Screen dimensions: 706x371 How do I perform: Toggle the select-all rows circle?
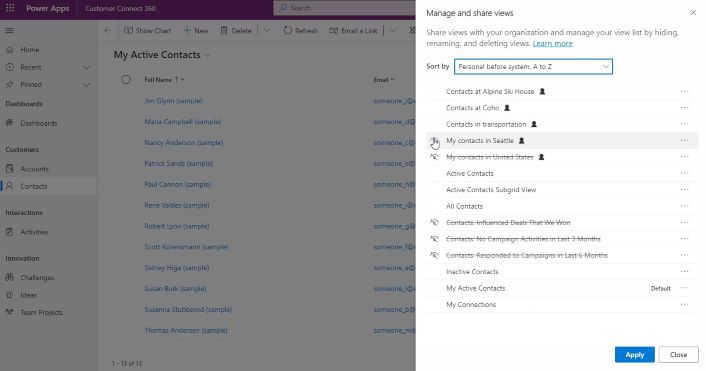point(126,80)
